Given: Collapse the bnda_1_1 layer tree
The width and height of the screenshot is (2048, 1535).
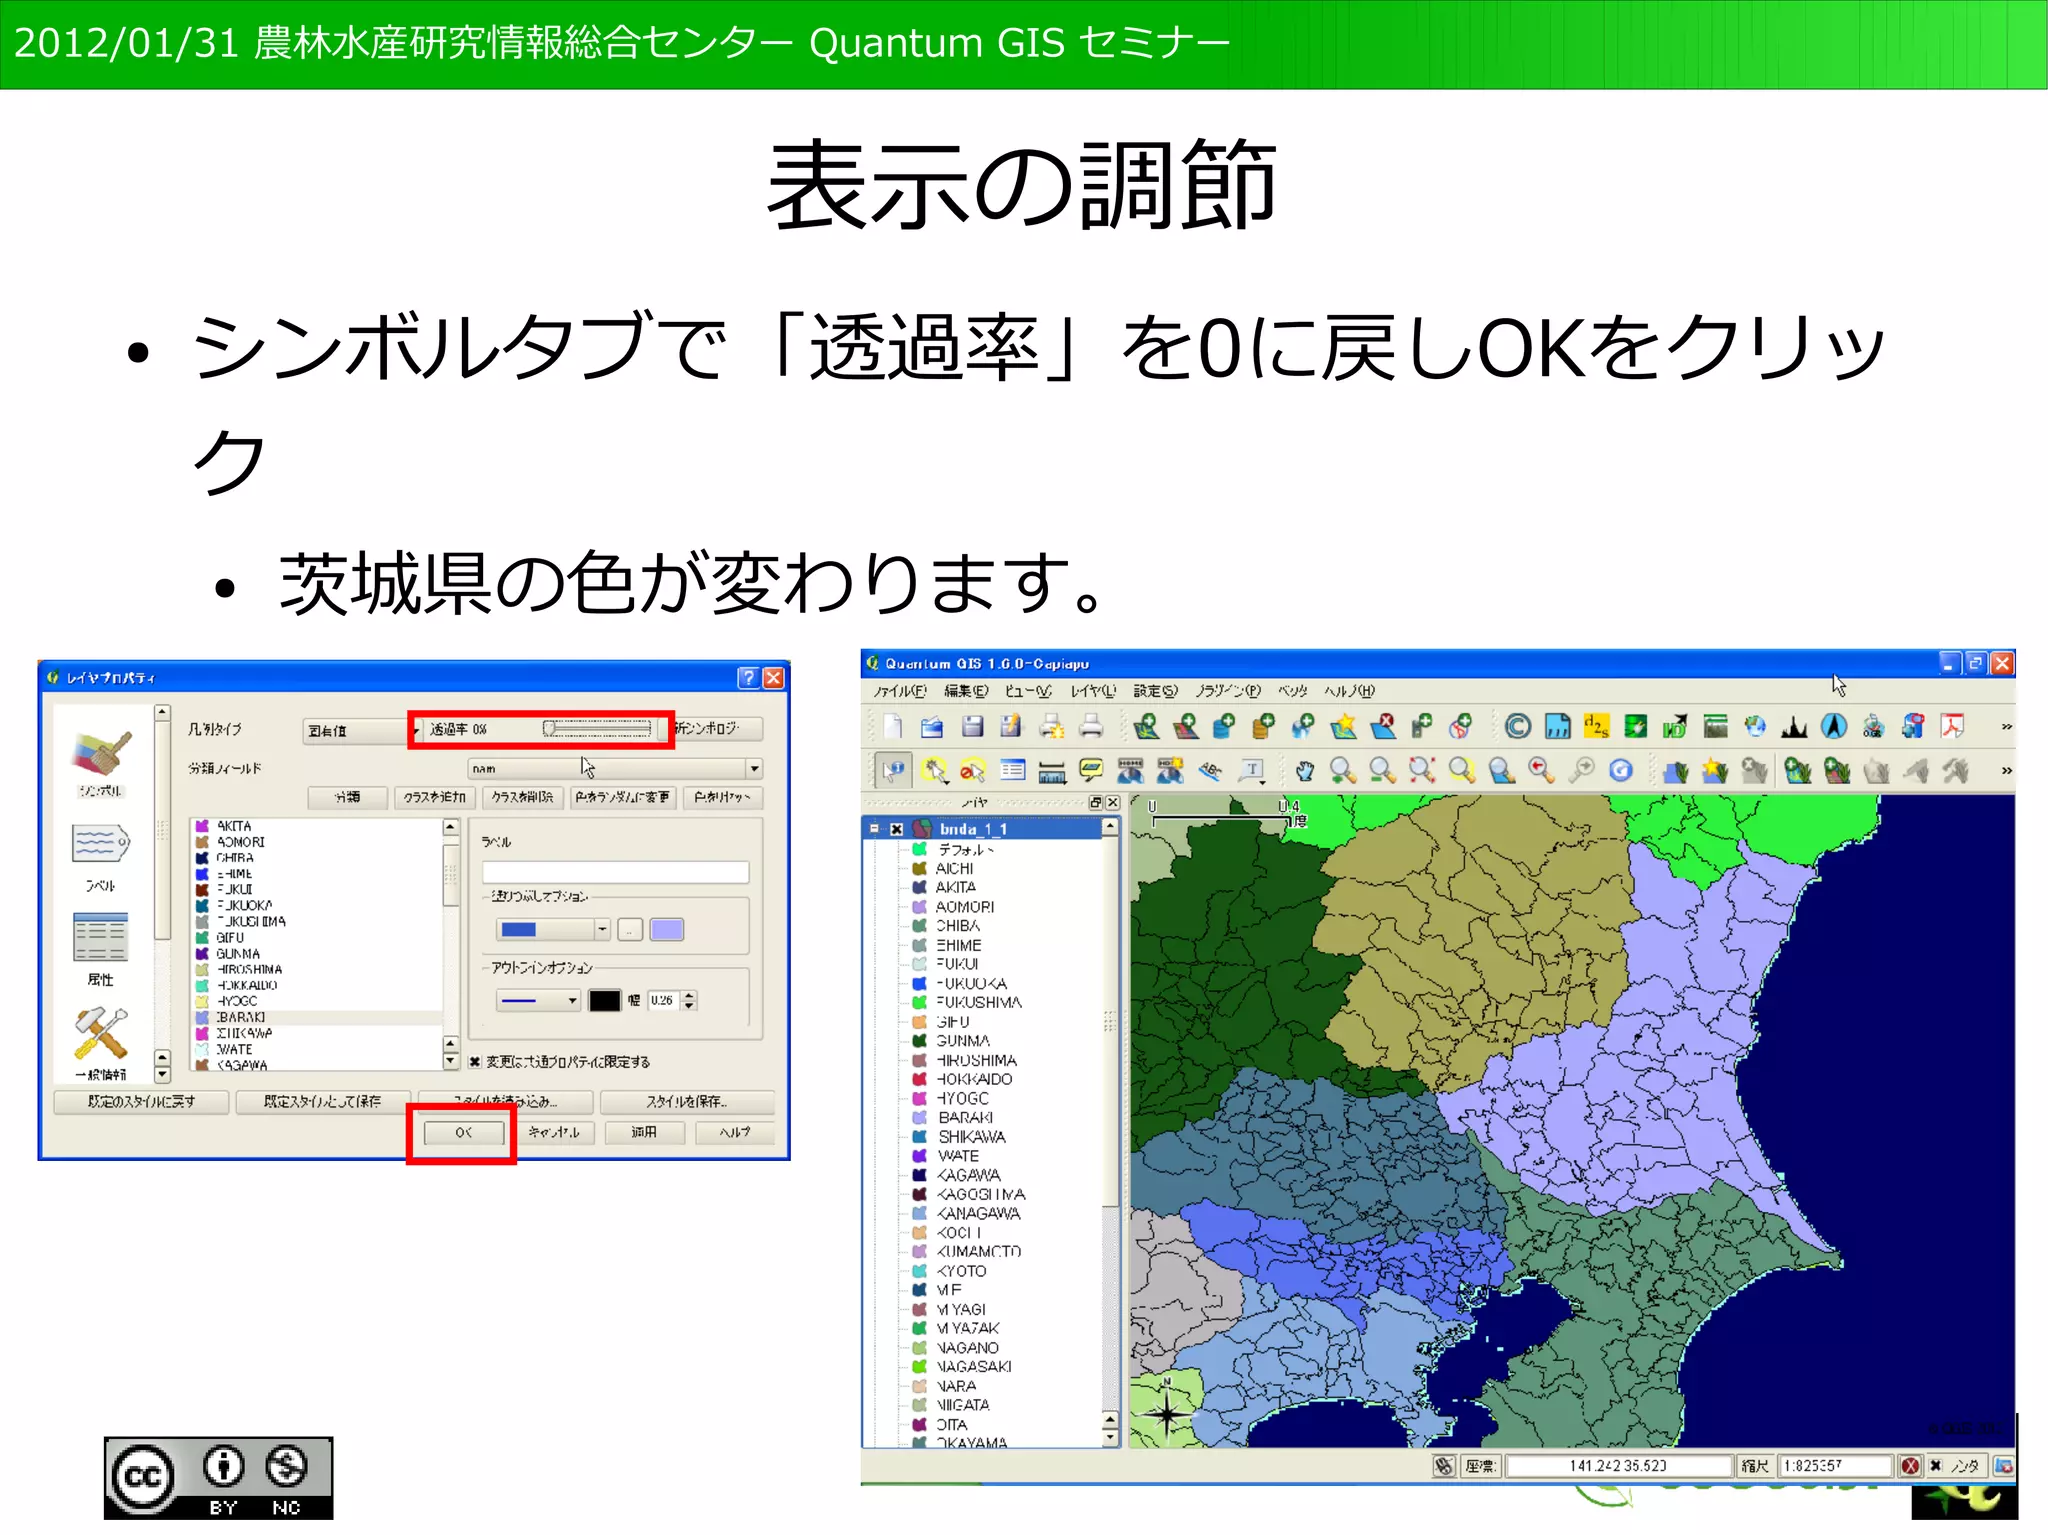Looking at the screenshot, I should point(875,829).
